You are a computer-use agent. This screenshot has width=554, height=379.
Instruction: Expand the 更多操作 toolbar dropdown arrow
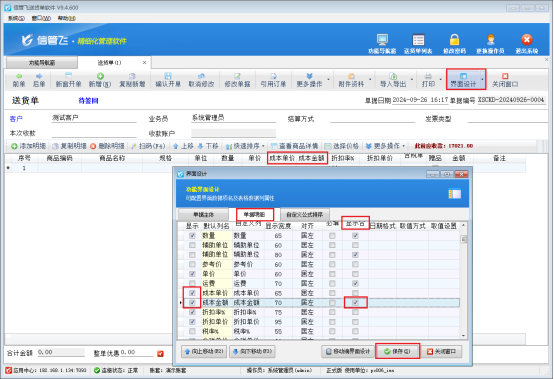[x=328, y=79]
